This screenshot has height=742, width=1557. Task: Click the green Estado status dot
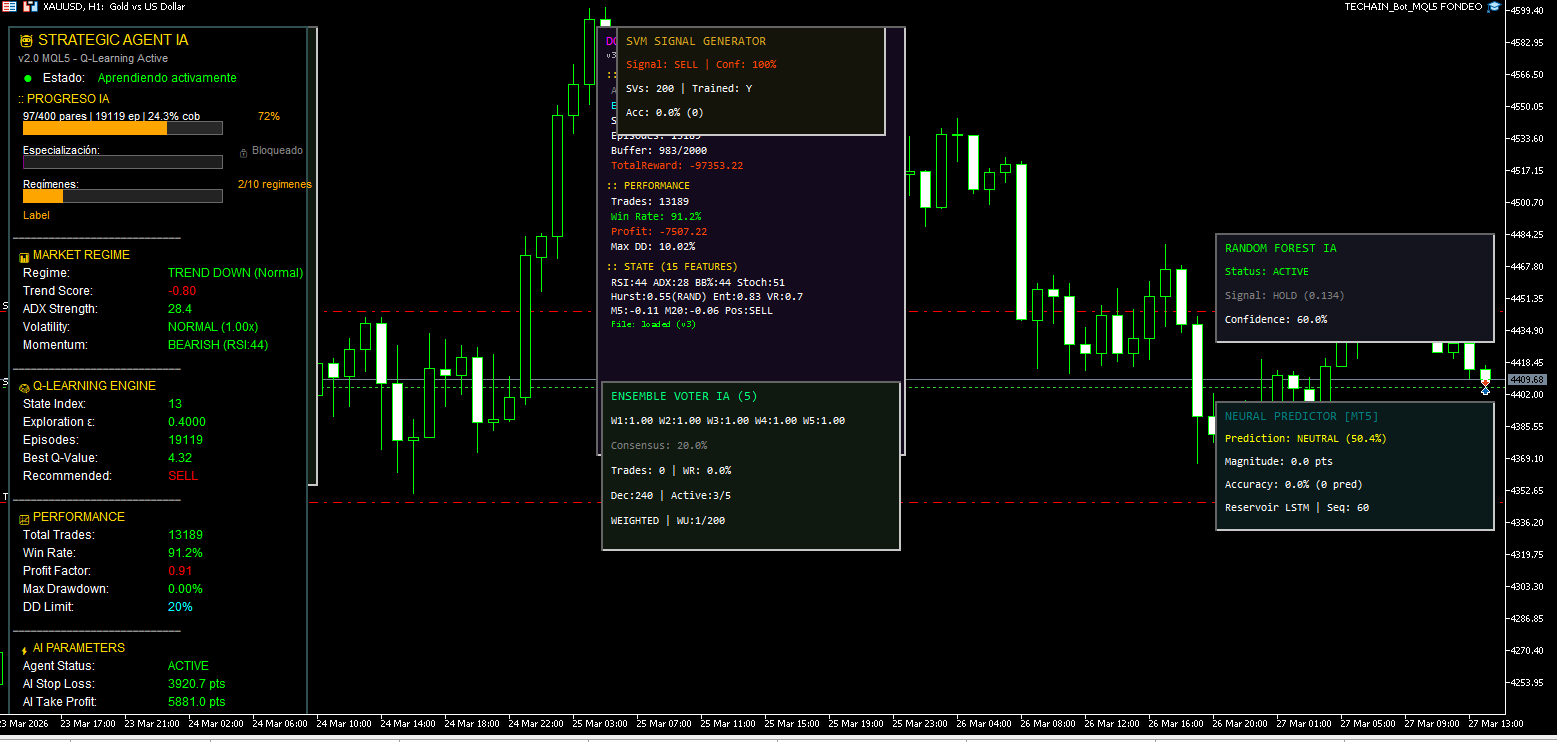[28, 78]
